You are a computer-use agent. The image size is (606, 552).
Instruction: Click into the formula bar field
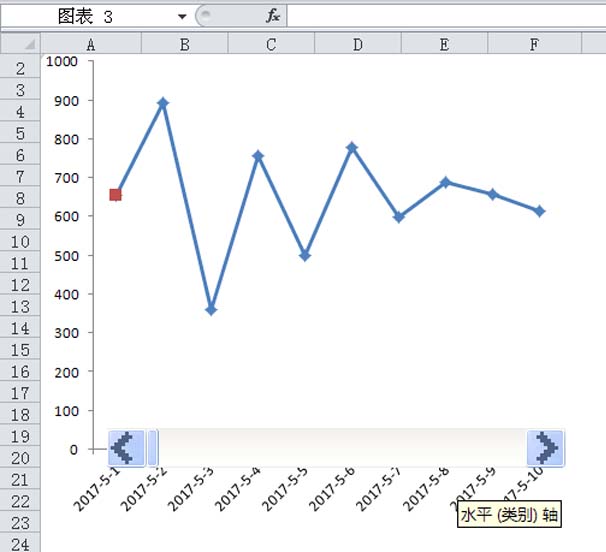coord(440,16)
